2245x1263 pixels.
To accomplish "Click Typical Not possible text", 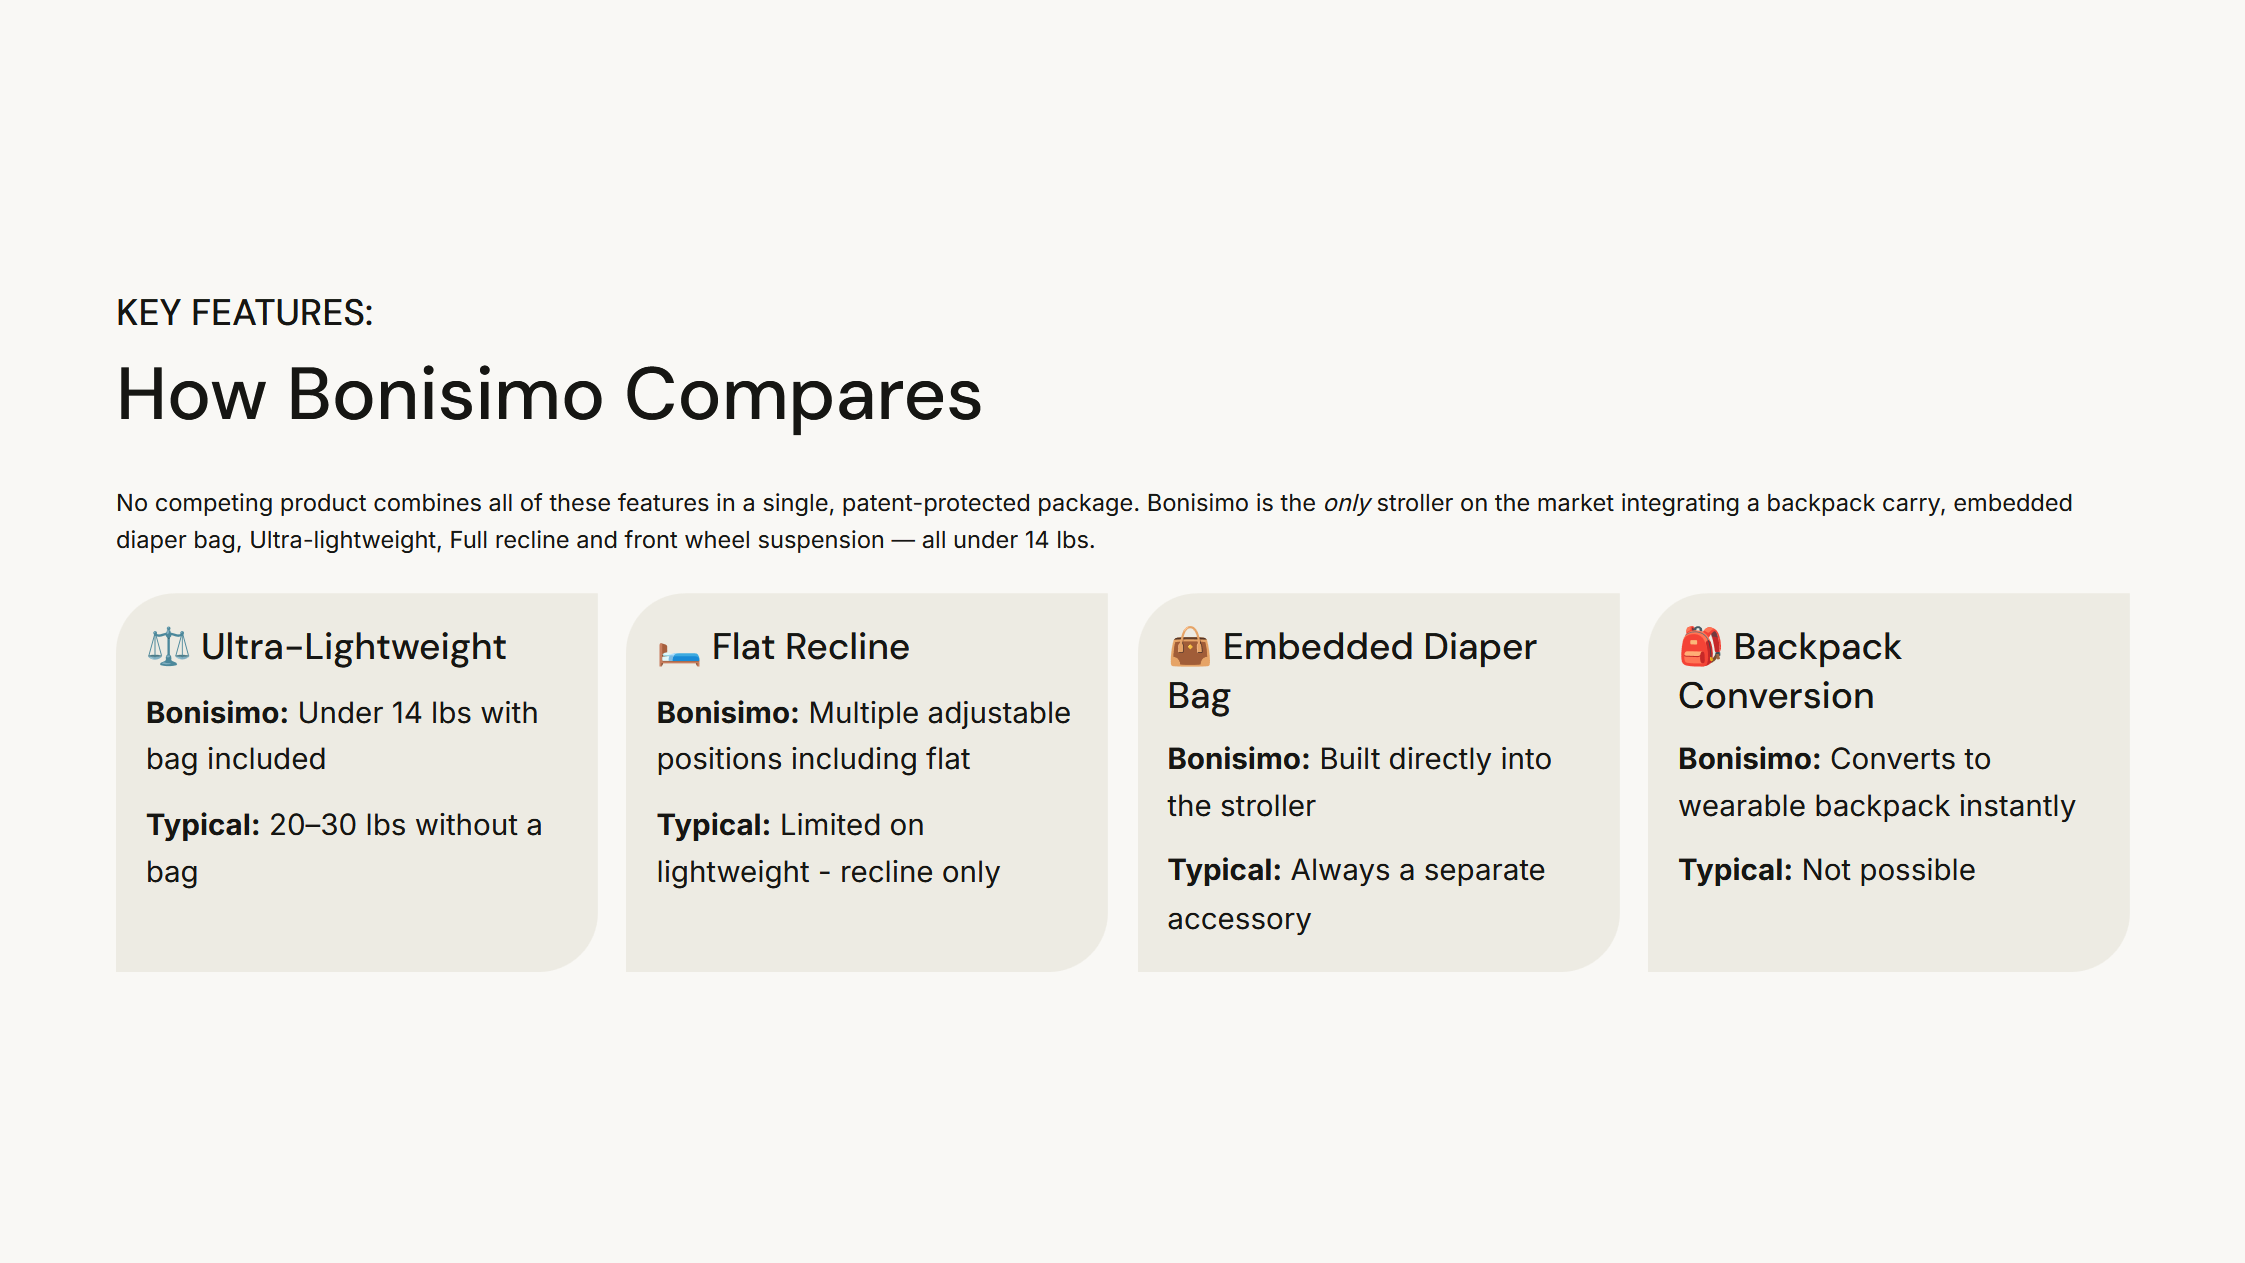I will tap(1826, 870).
